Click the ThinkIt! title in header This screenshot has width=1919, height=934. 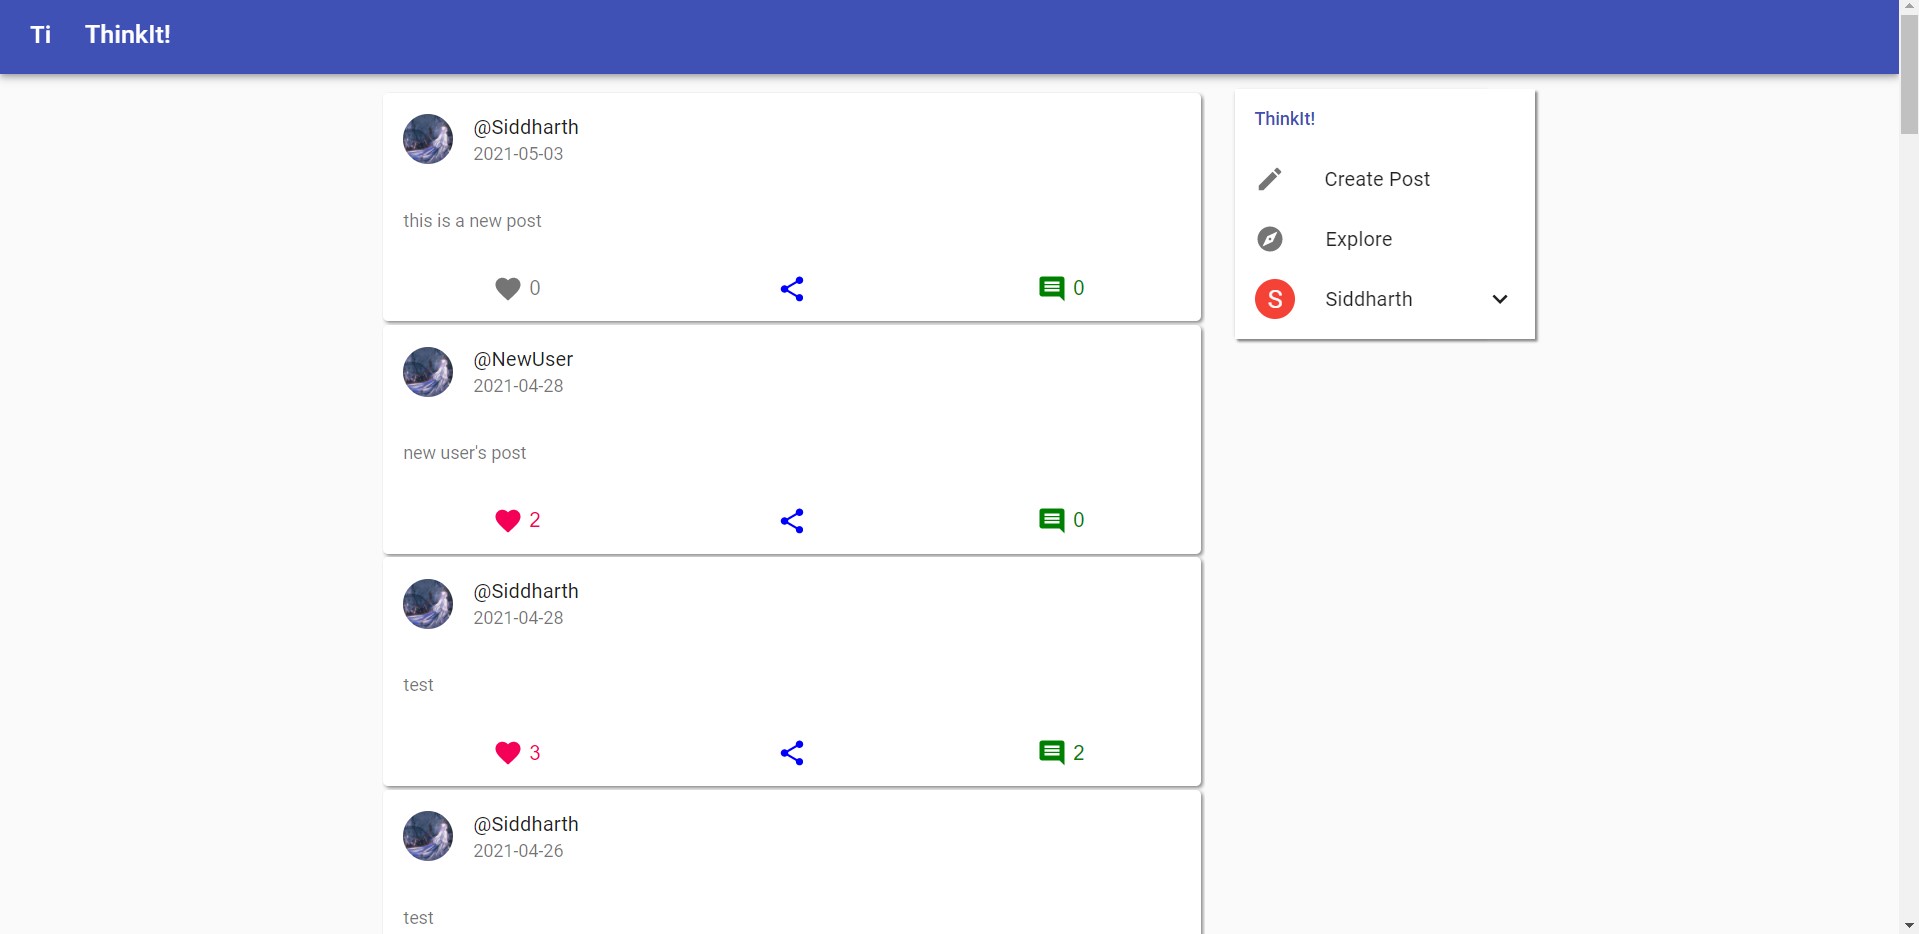point(128,34)
